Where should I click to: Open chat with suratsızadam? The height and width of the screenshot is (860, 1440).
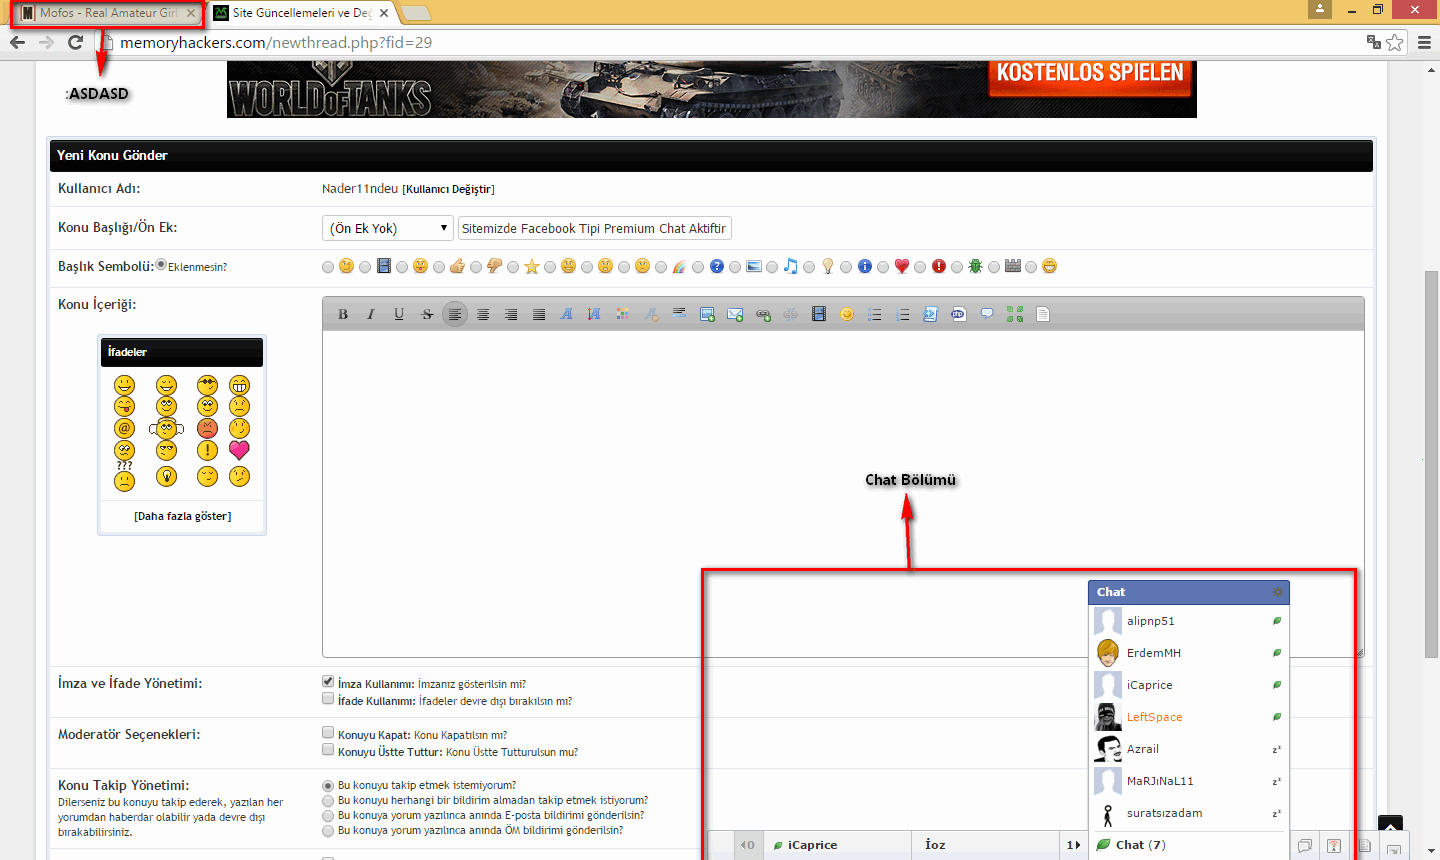point(1188,813)
